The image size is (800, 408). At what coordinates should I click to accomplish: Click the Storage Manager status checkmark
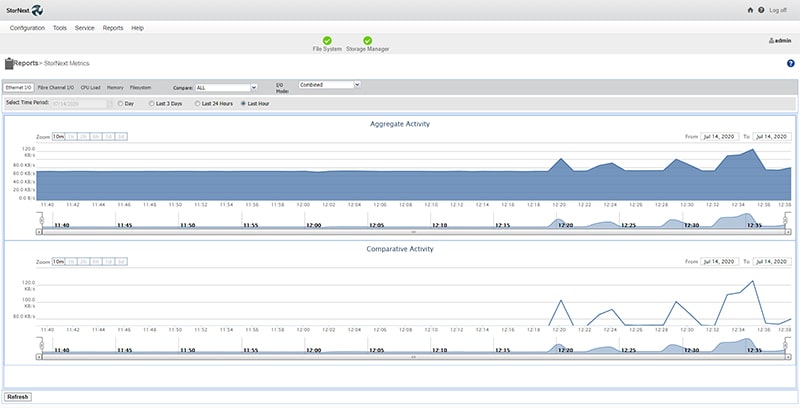pyautogui.click(x=367, y=40)
